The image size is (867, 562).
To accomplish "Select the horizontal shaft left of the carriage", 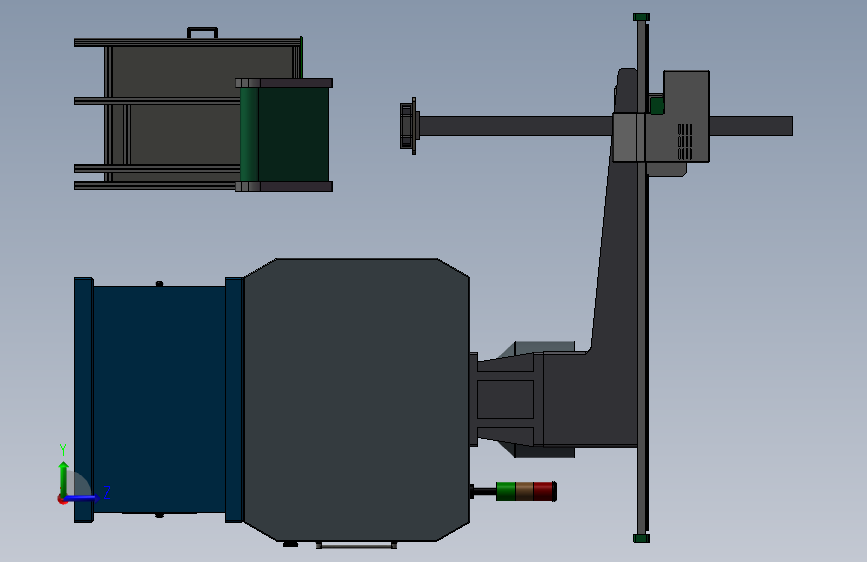I will 515,126.
